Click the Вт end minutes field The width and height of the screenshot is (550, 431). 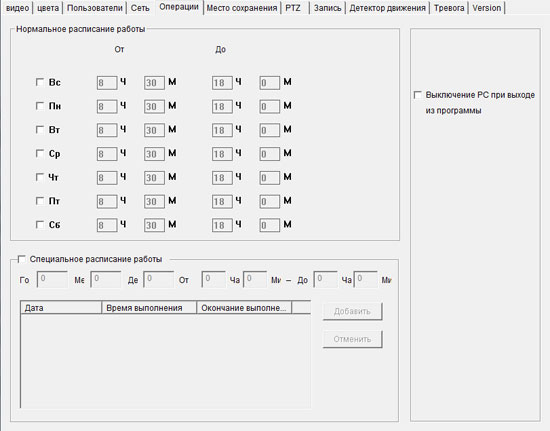pos(269,130)
